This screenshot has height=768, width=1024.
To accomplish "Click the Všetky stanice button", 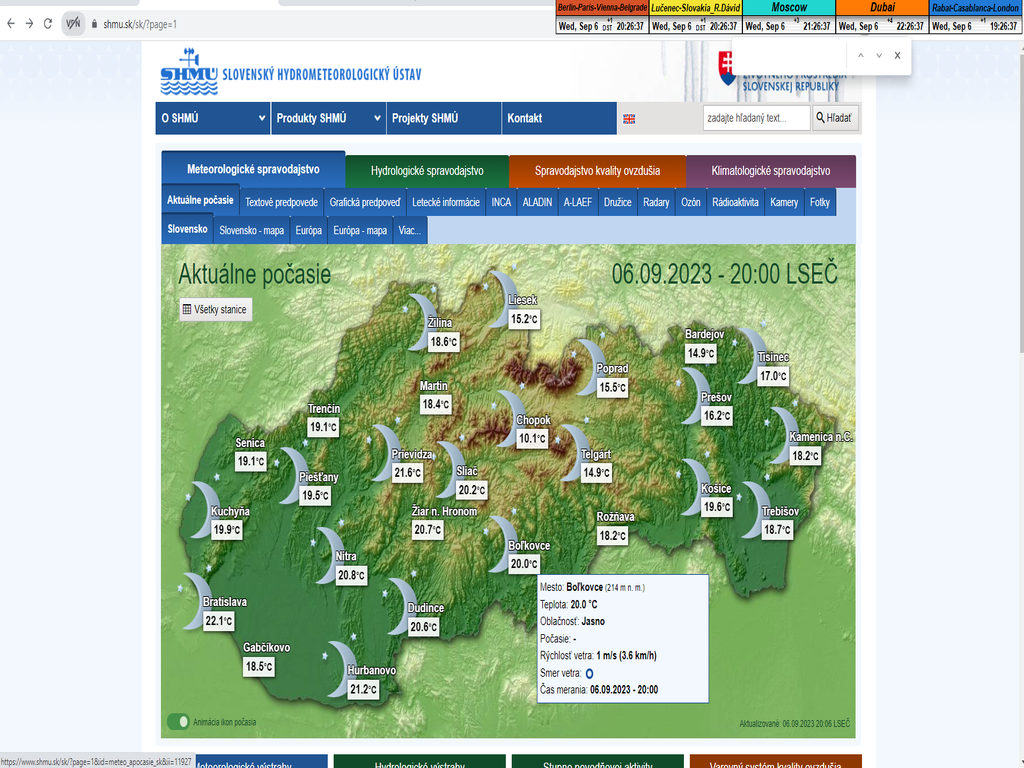I will (215, 310).
